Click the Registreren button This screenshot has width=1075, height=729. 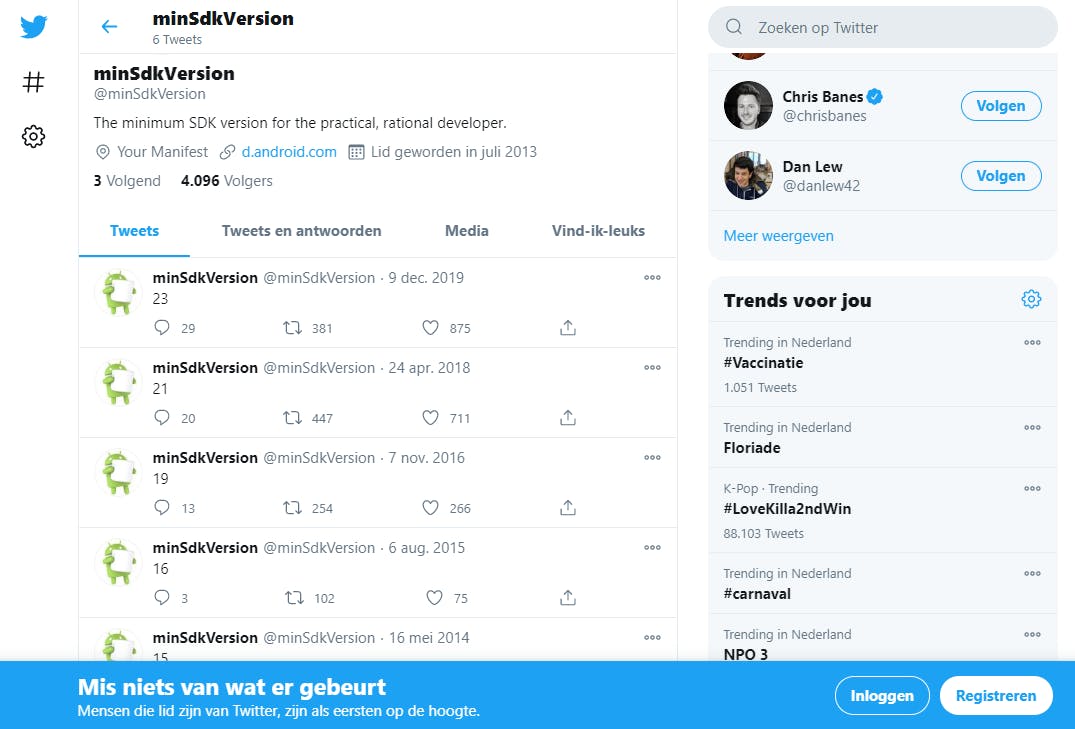click(995, 696)
